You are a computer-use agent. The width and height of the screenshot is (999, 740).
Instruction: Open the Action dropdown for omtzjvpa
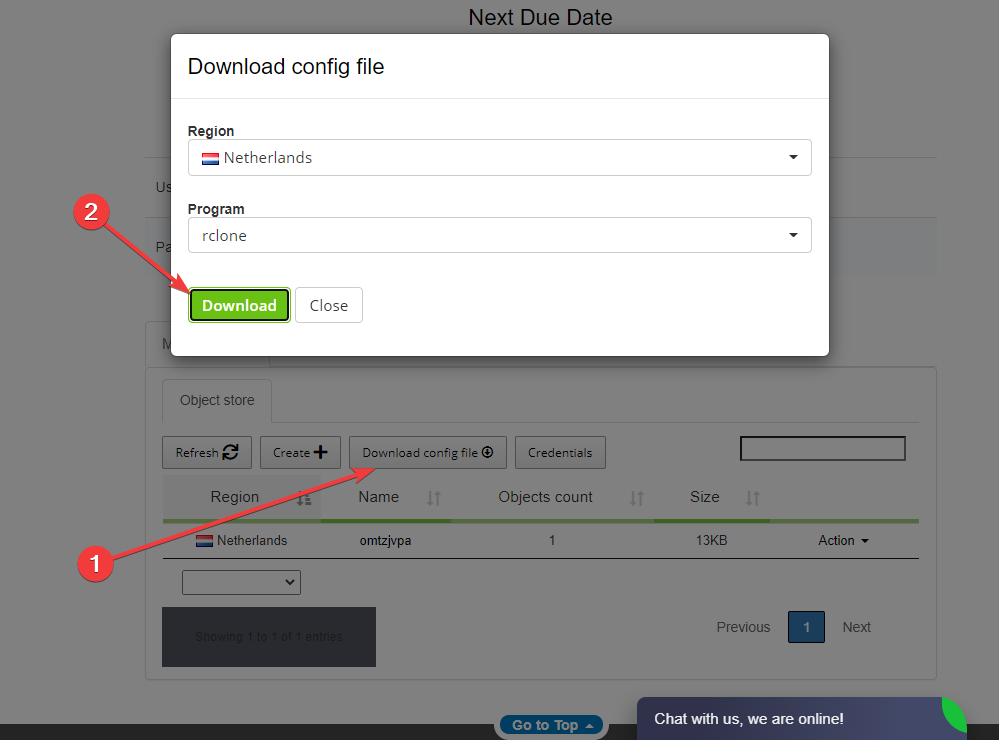pos(843,541)
